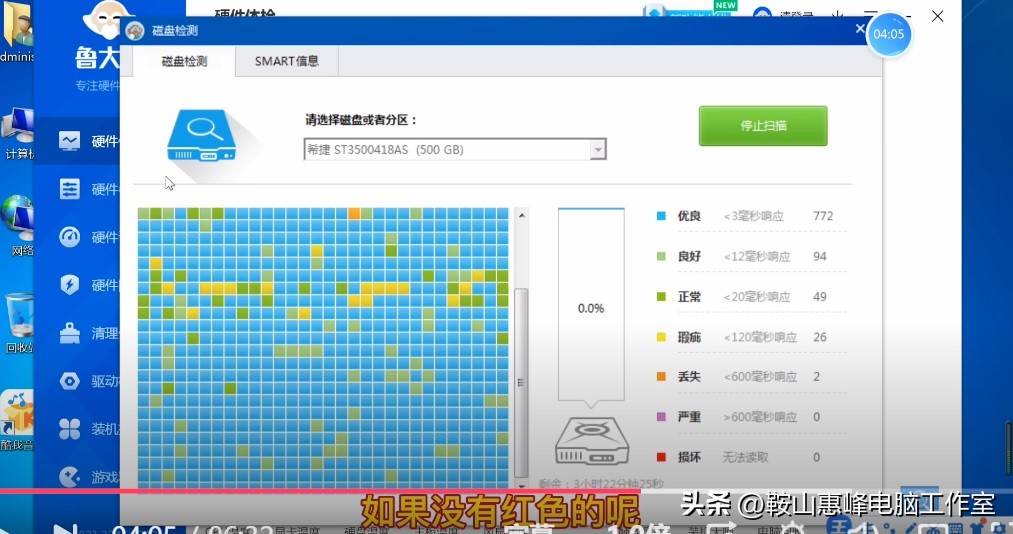Click the yellow 瑕疵 legend swatch
This screenshot has height=534, width=1013.
pyautogui.click(x=661, y=337)
